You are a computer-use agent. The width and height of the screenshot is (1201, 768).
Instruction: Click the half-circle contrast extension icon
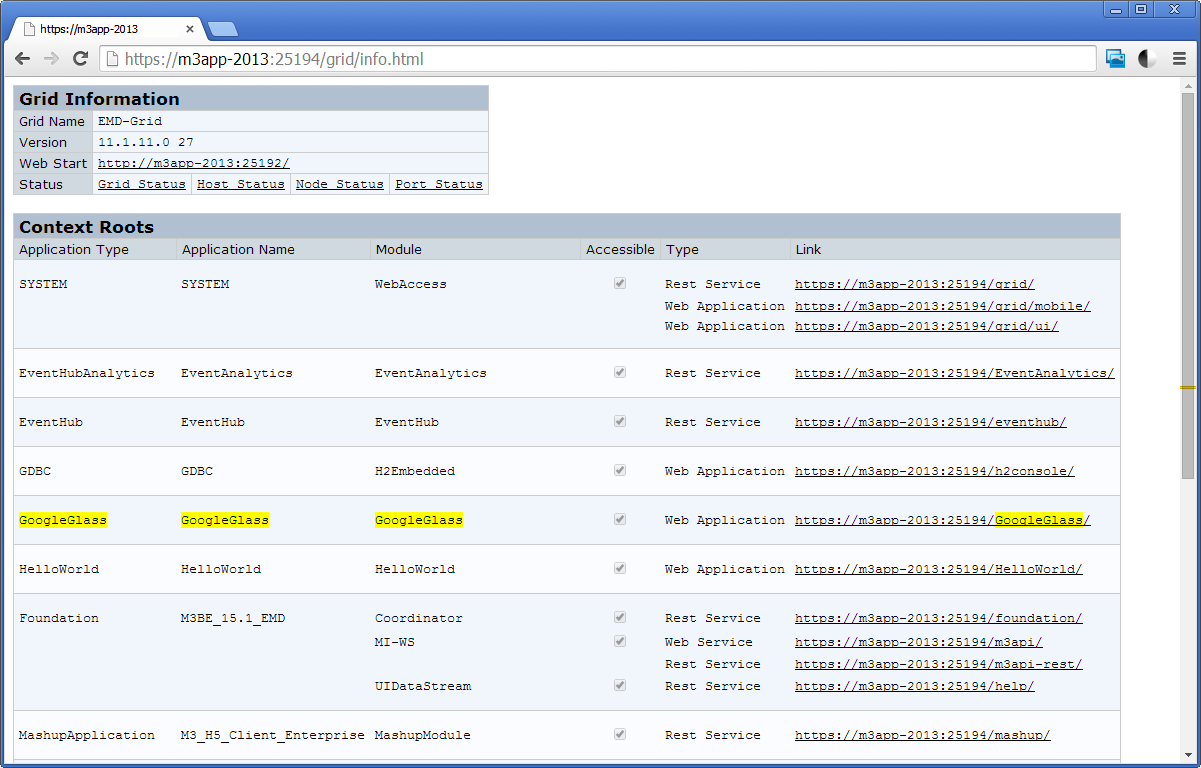[x=1147, y=59]
